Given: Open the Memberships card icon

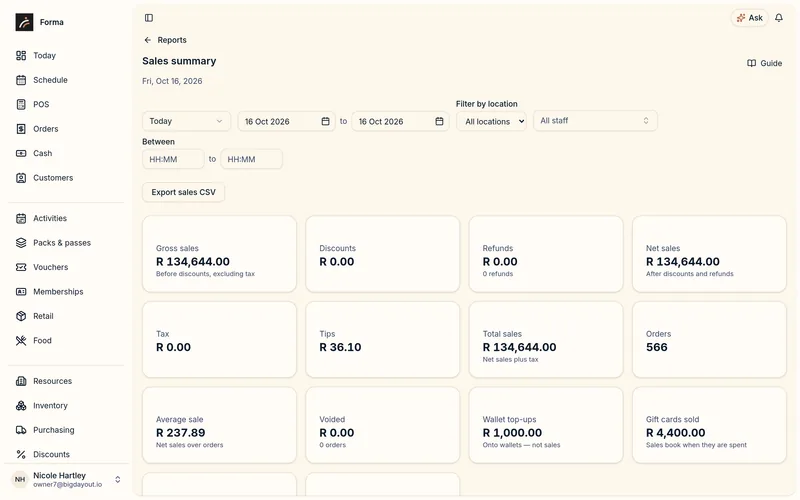Looking at the screenshot, I should (x=21, y=292).
